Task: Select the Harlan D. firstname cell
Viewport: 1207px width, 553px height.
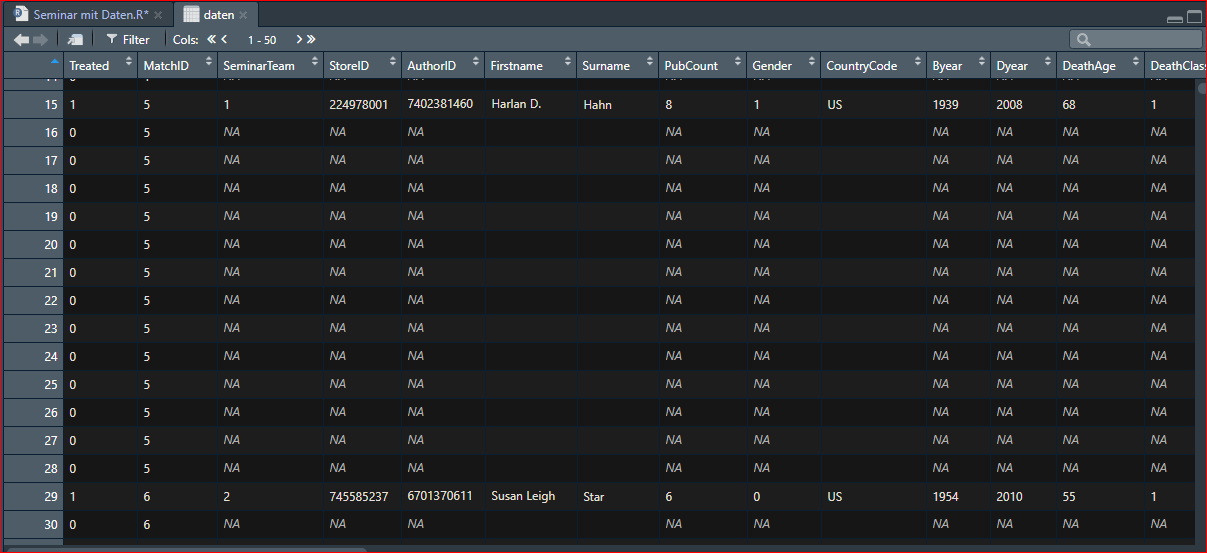Action: pyautogui.click(x=516, y=104)
